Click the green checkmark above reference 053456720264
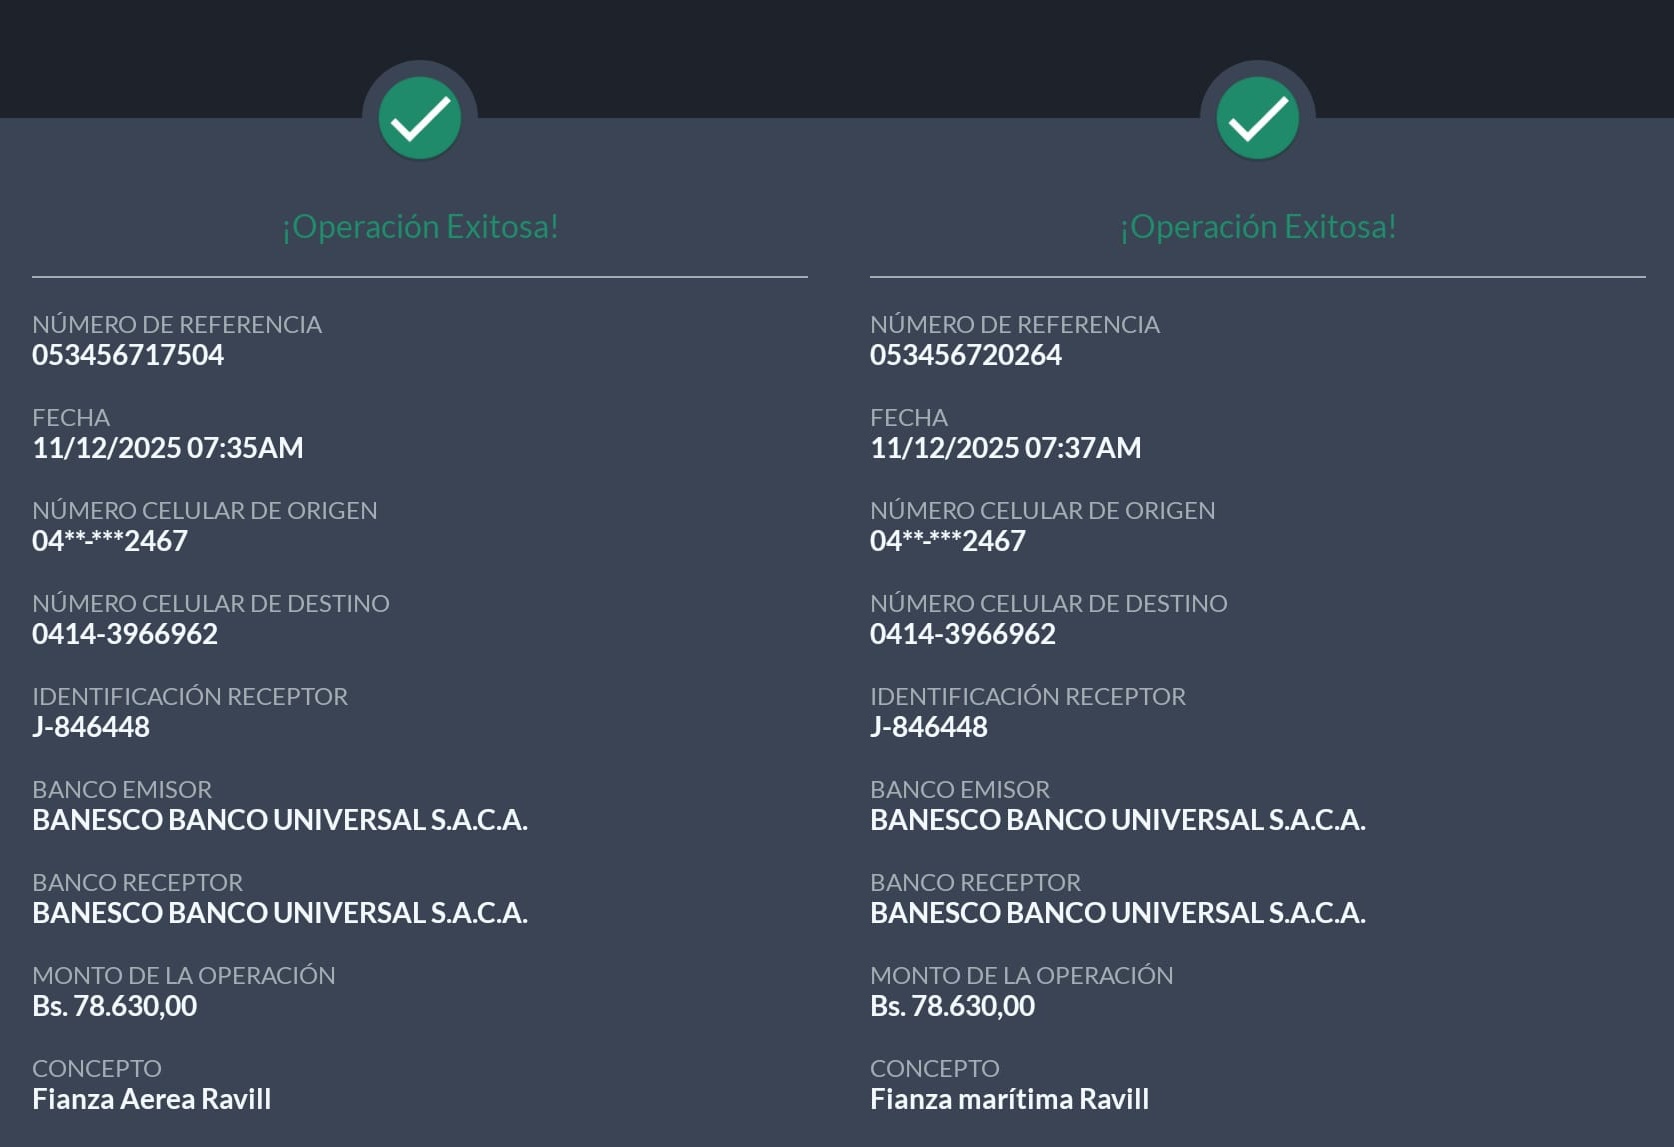This screenshot has width=1674, height=1147. tap(1257, 118)
